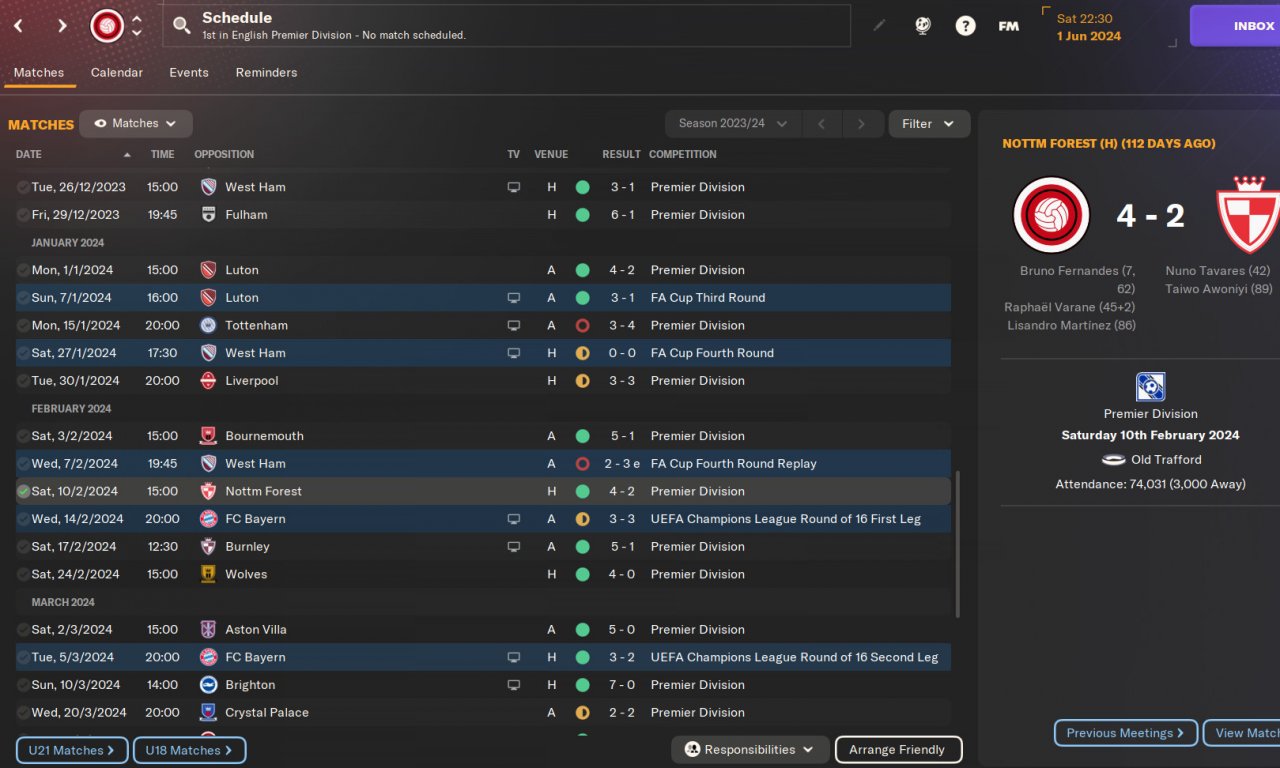Sort by the COMPETITION column header
The width and height of the screenshot is (1280, 768).
pos(683,155)
